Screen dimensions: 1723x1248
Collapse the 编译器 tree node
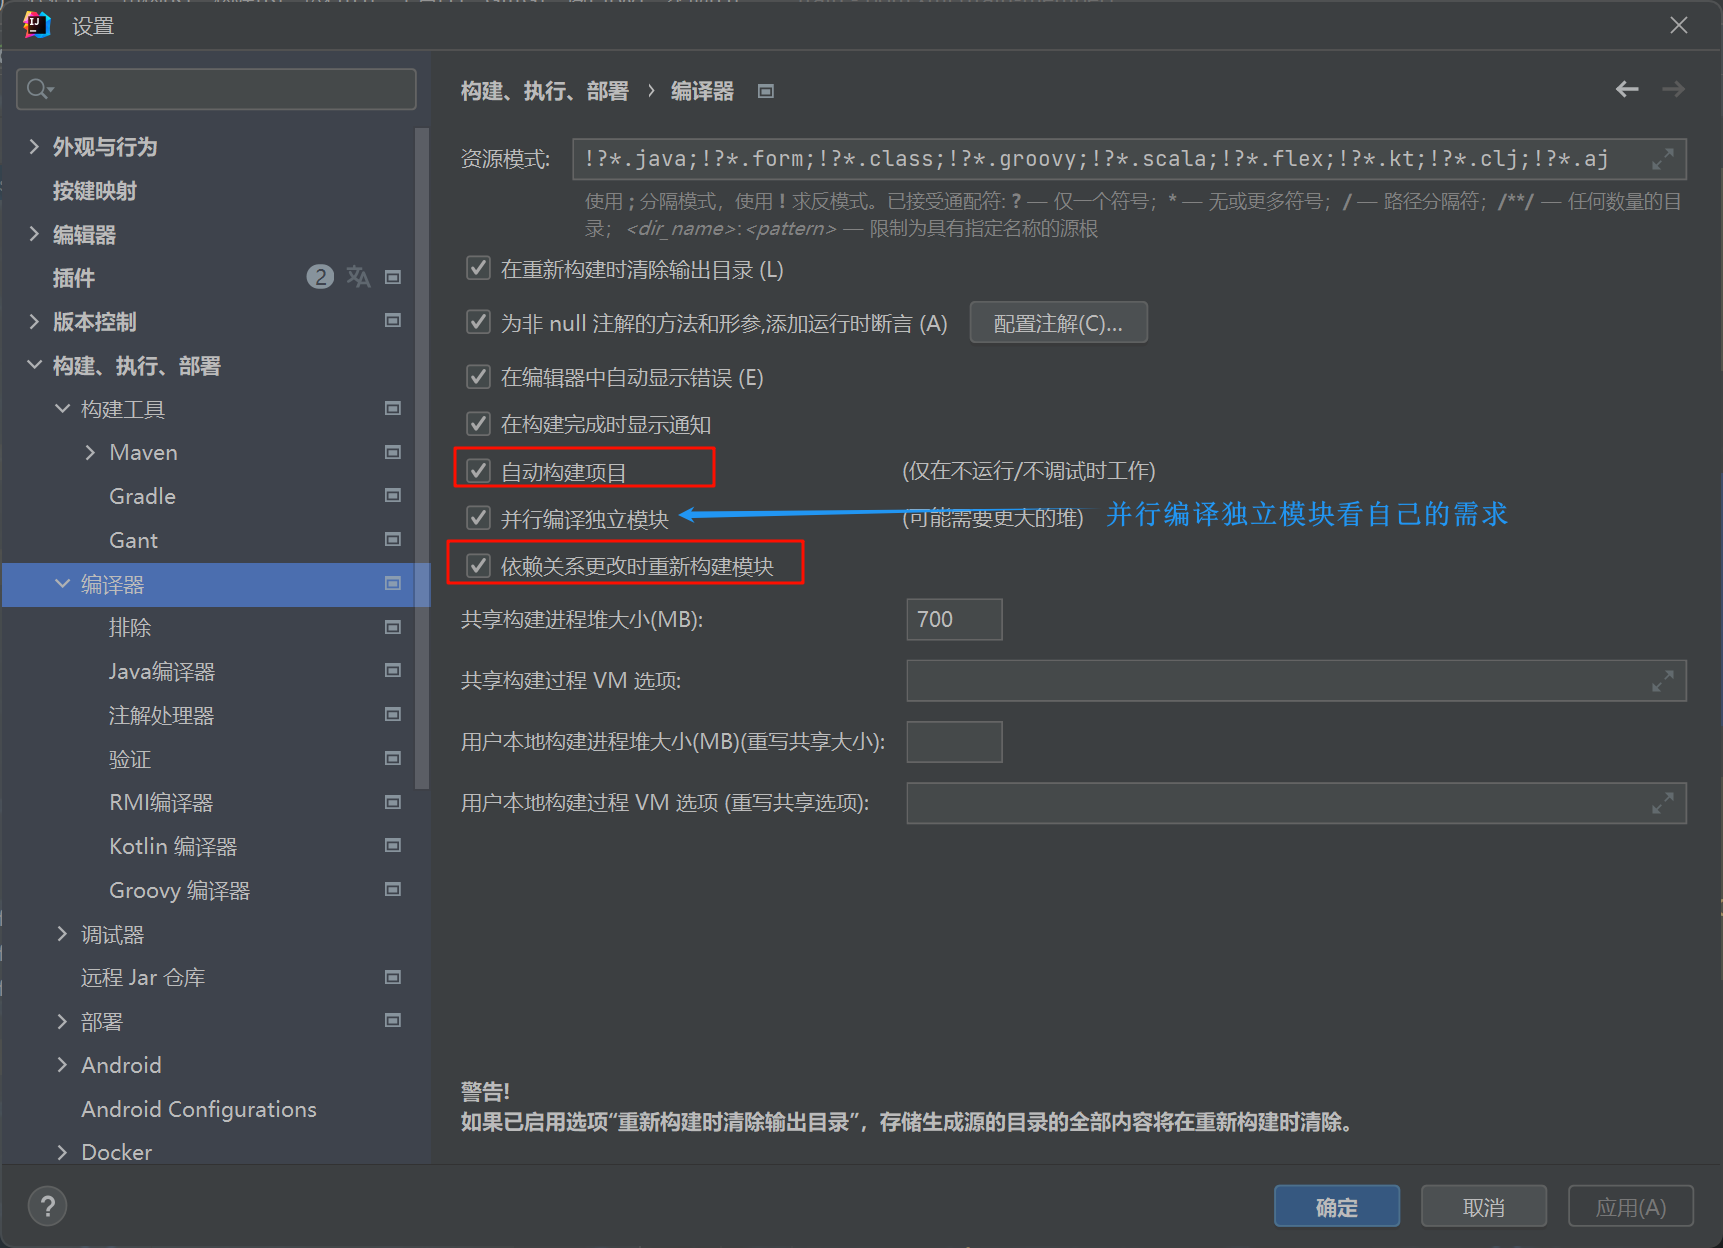[x=62, y=583]
